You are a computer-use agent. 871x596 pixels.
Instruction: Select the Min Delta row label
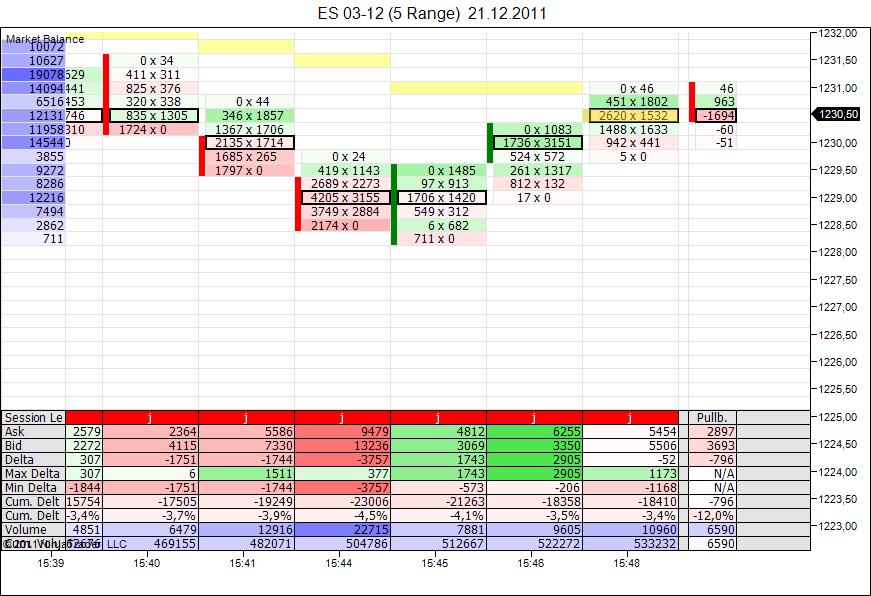point(33,488)
